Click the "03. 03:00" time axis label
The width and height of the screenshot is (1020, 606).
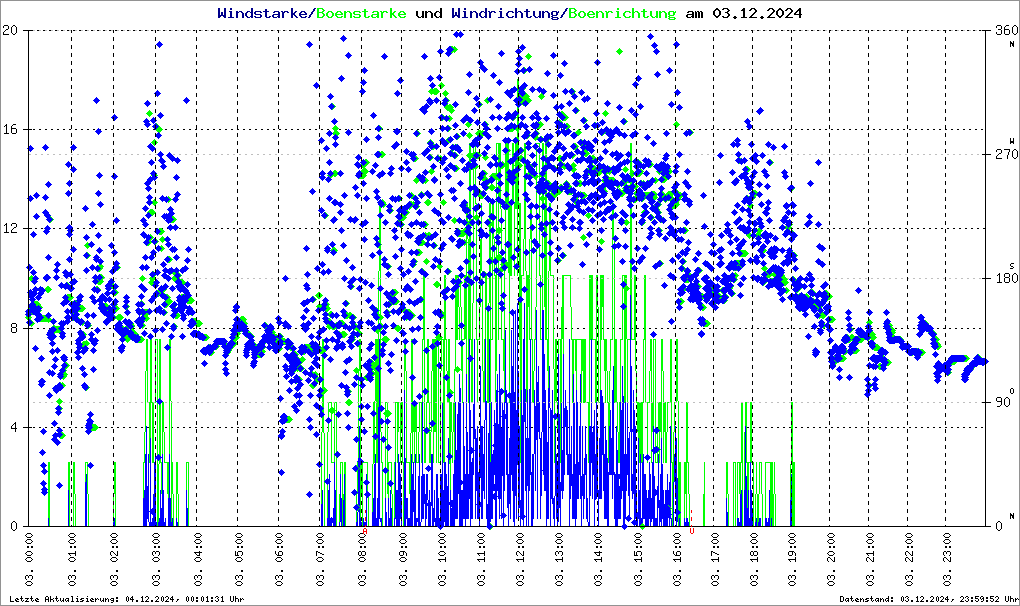tap(157, 559)
